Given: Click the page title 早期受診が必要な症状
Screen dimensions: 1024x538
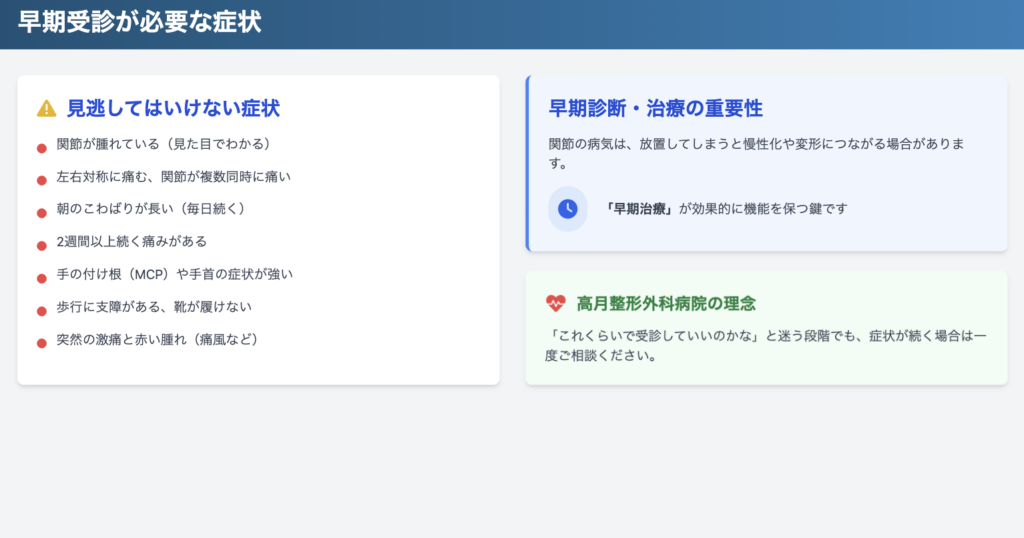Looking at the screenshot, I should [x=139, y=23].
